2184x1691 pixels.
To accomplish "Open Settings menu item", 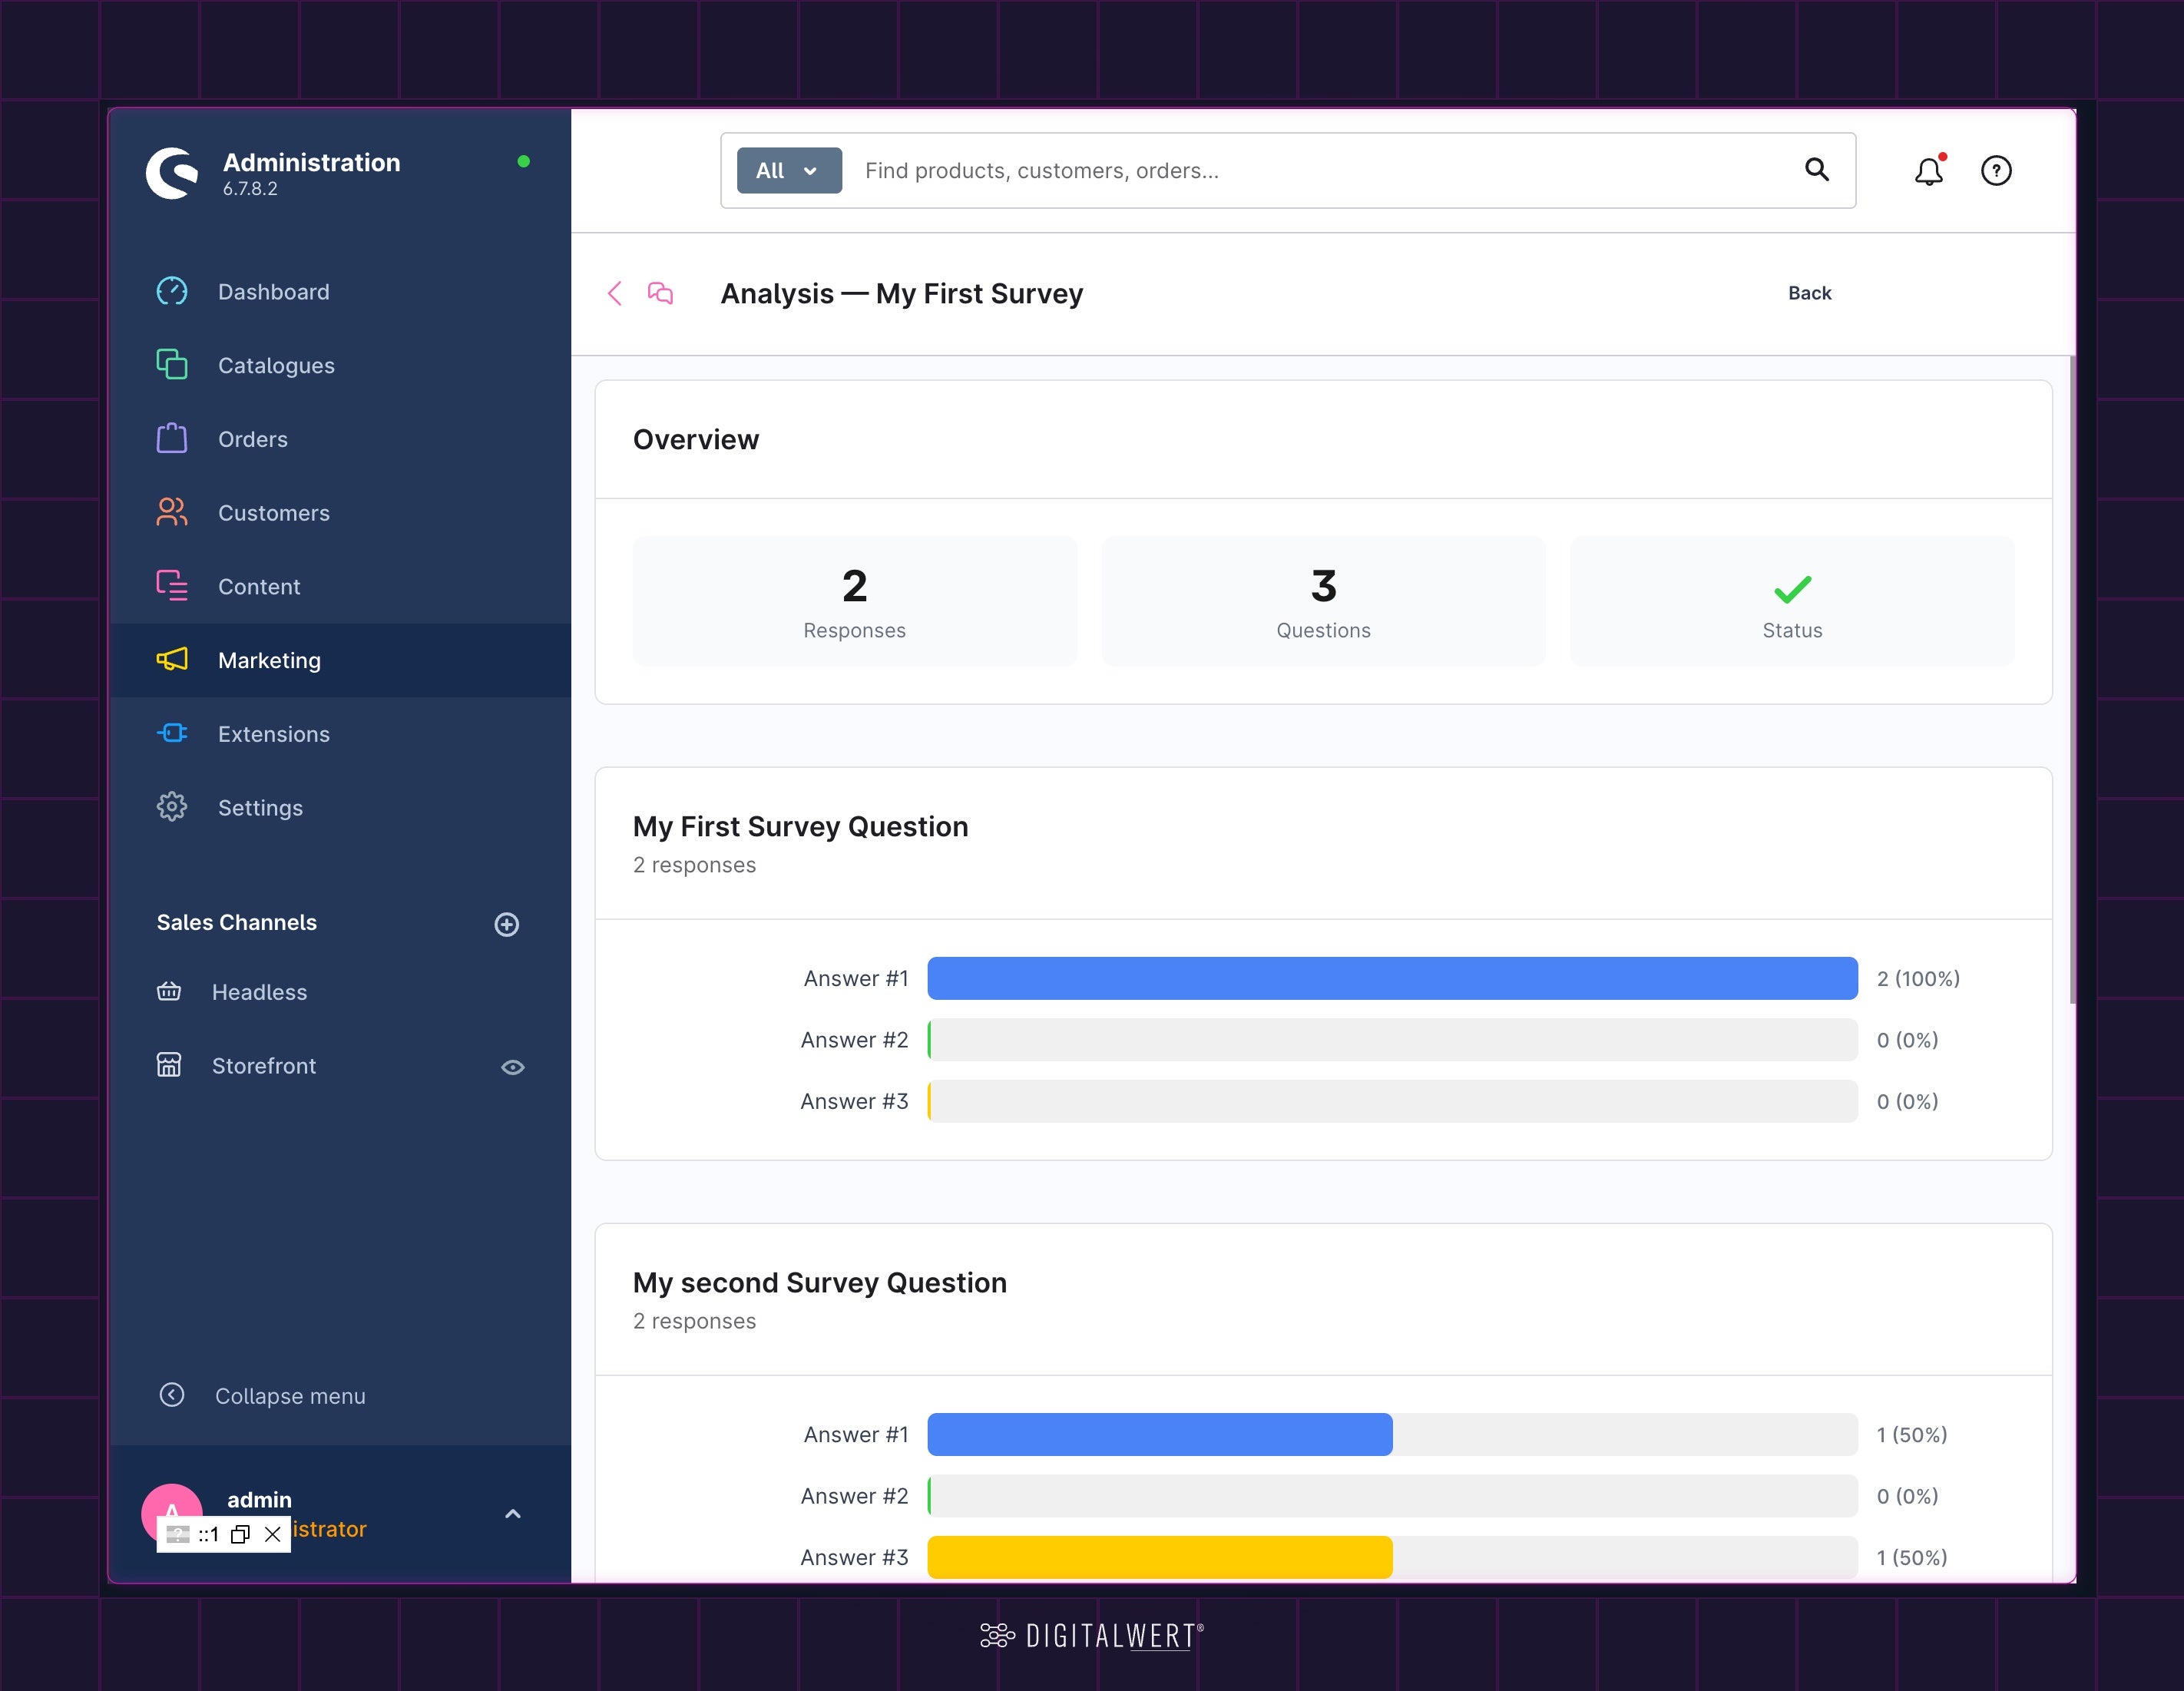I will click(x=340, y=808).
